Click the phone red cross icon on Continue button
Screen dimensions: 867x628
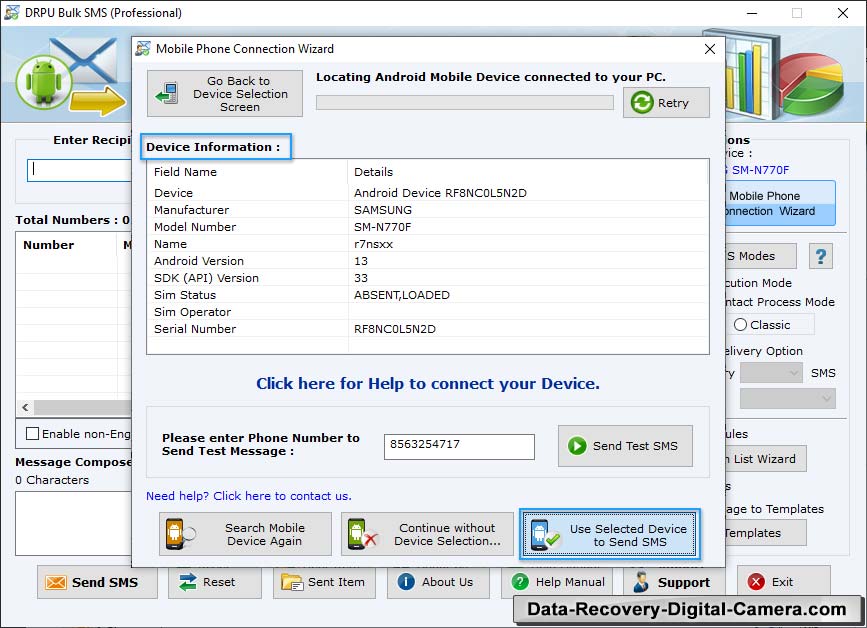point(362,534)
